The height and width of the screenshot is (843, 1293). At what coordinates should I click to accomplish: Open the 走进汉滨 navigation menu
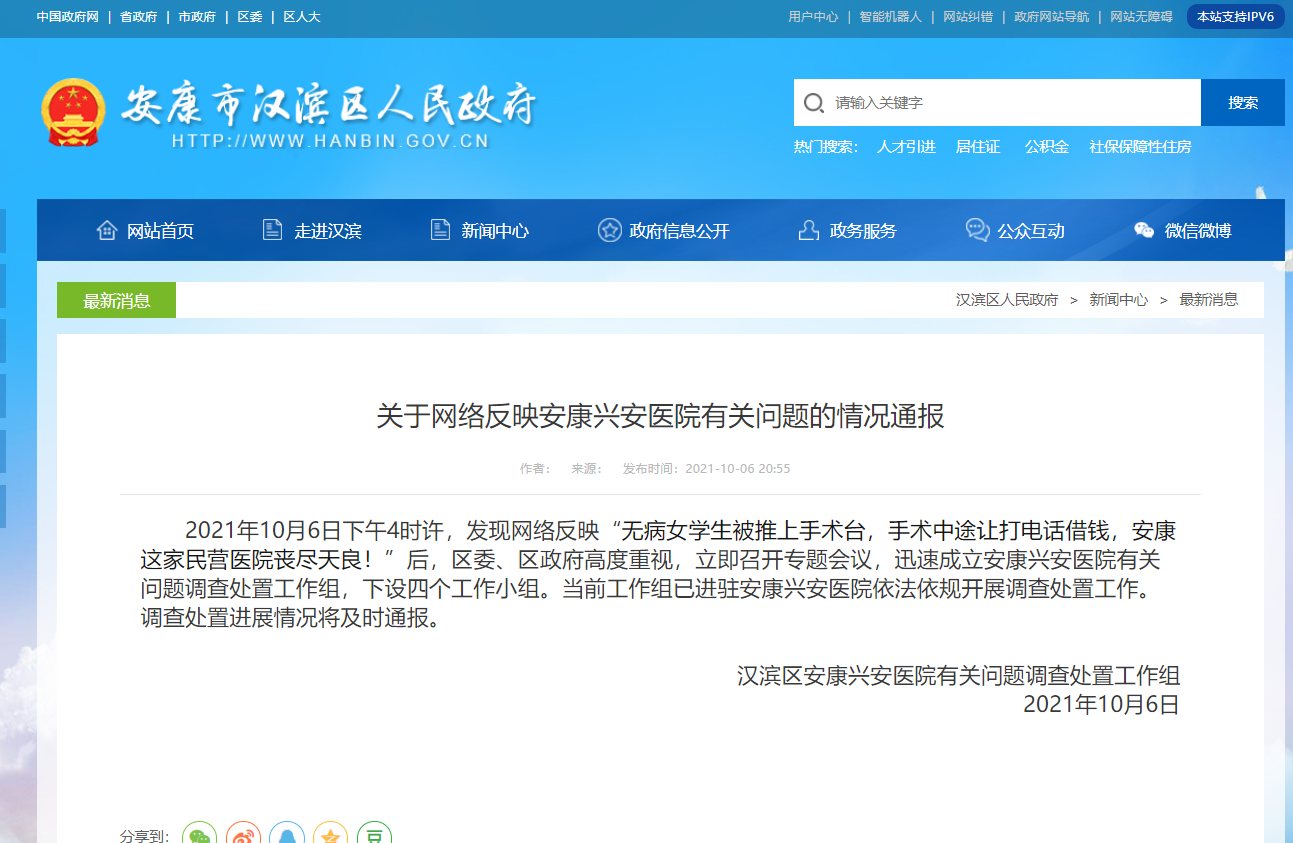312,231
